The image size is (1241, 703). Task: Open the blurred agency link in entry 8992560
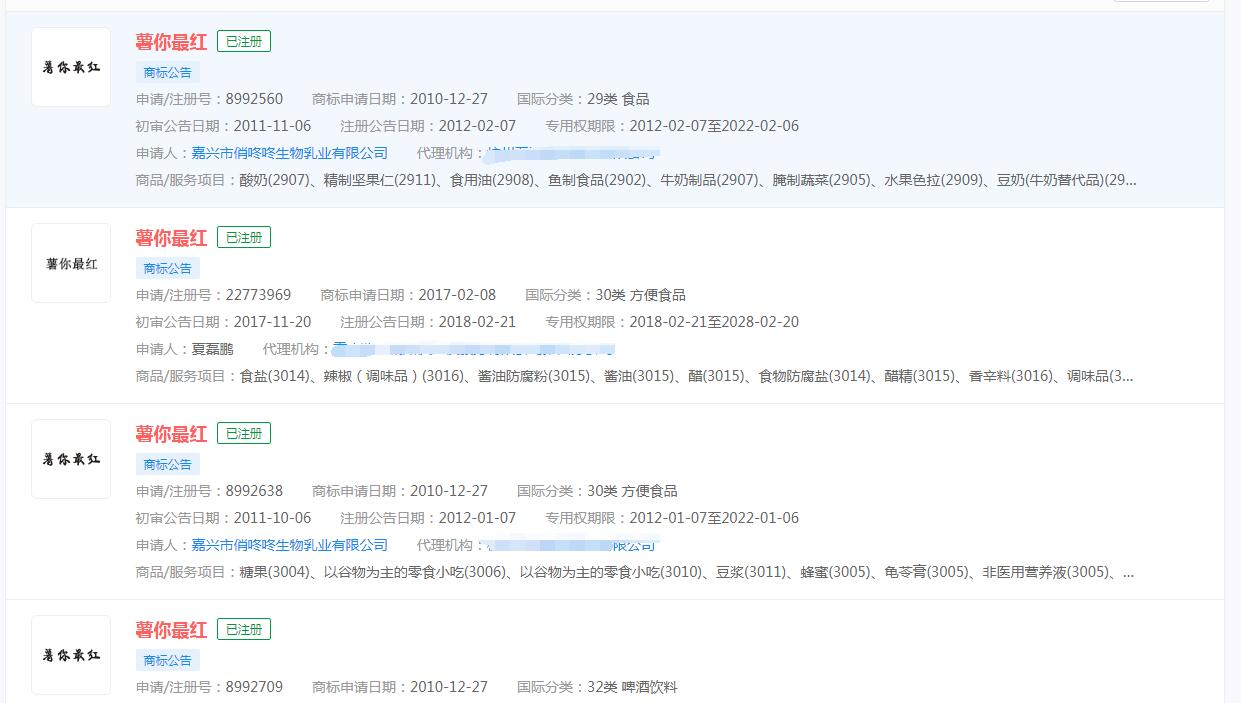pyautogui.click(x=571, y=153)
